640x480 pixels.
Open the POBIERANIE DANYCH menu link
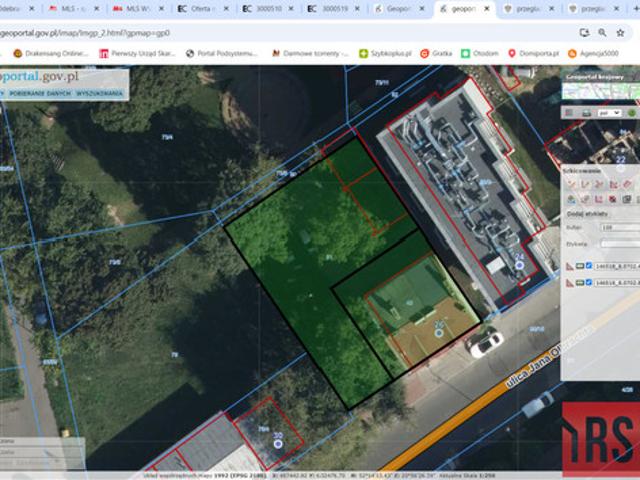click(40, 93)
